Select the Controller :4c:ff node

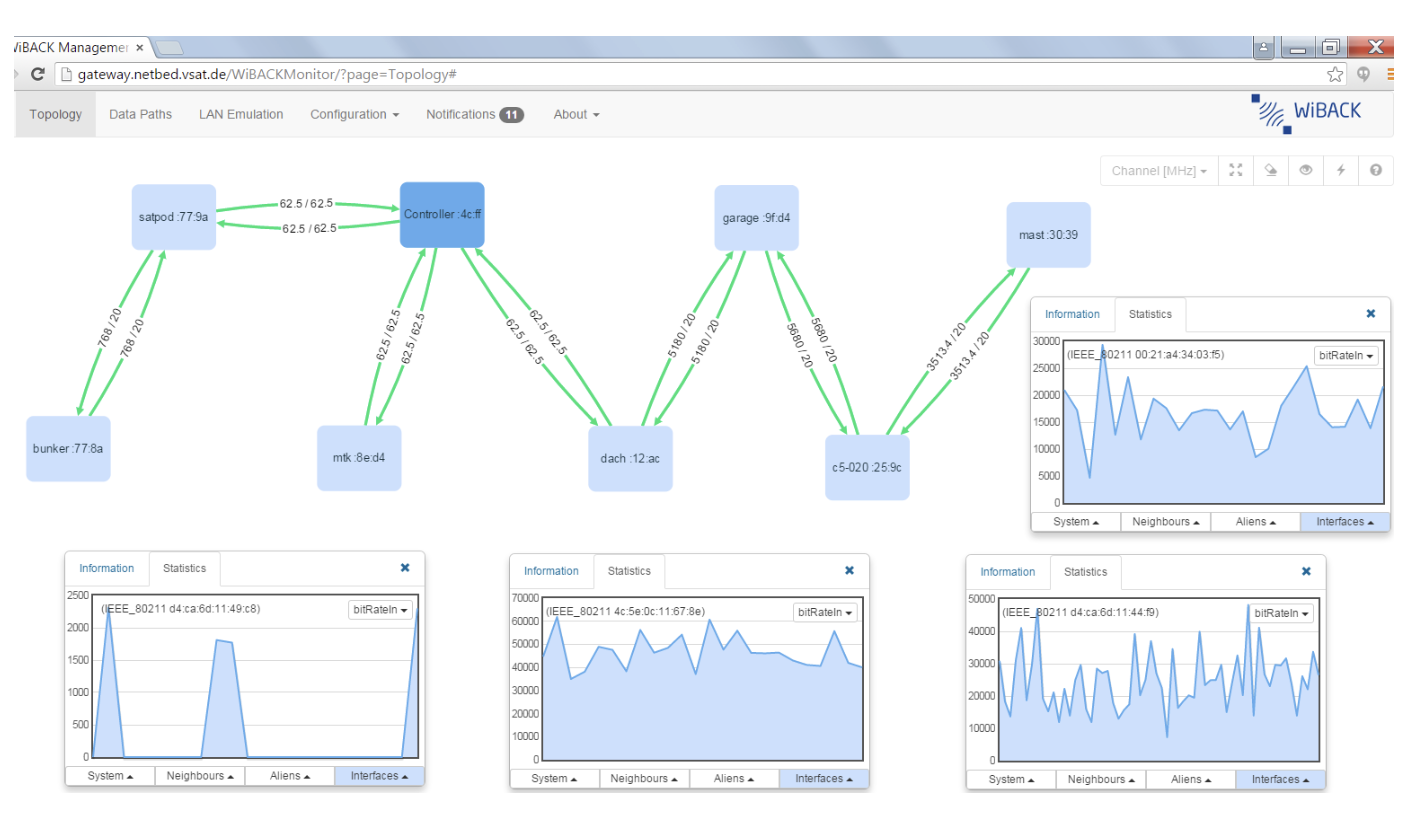(x=442, y=214)
